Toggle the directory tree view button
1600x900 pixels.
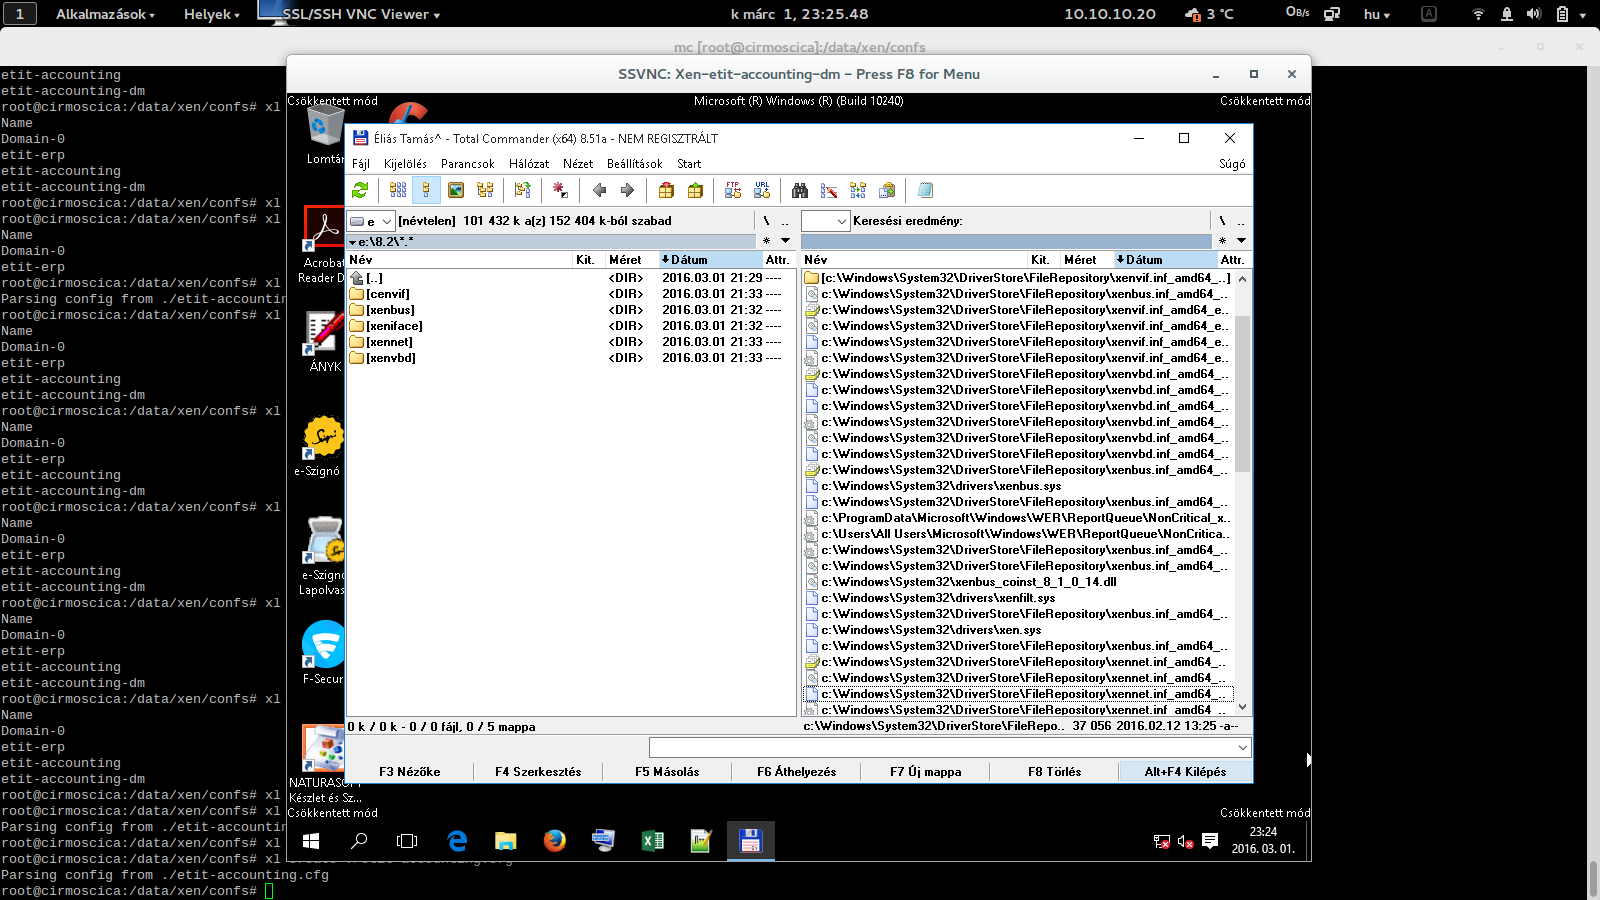[x=485, y=190]
